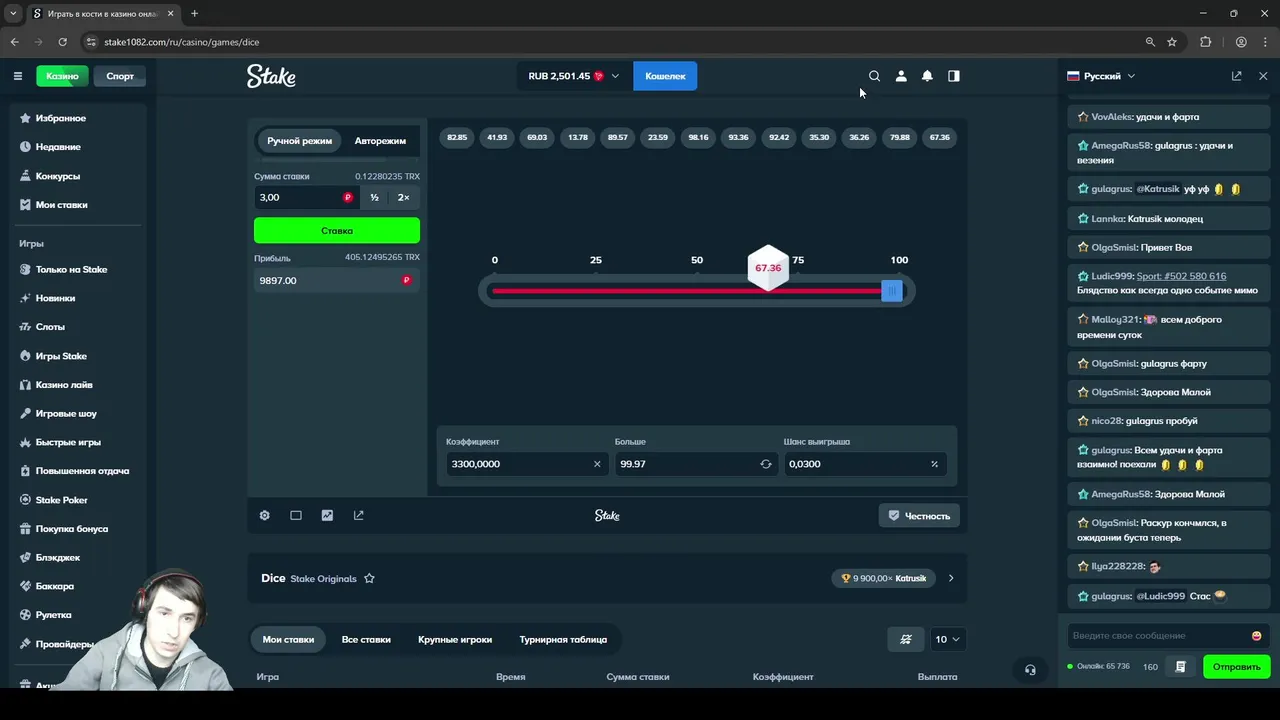The image size is (1280, 720).
Task: Send chat message with Отправить
Action: [1237, 666]
